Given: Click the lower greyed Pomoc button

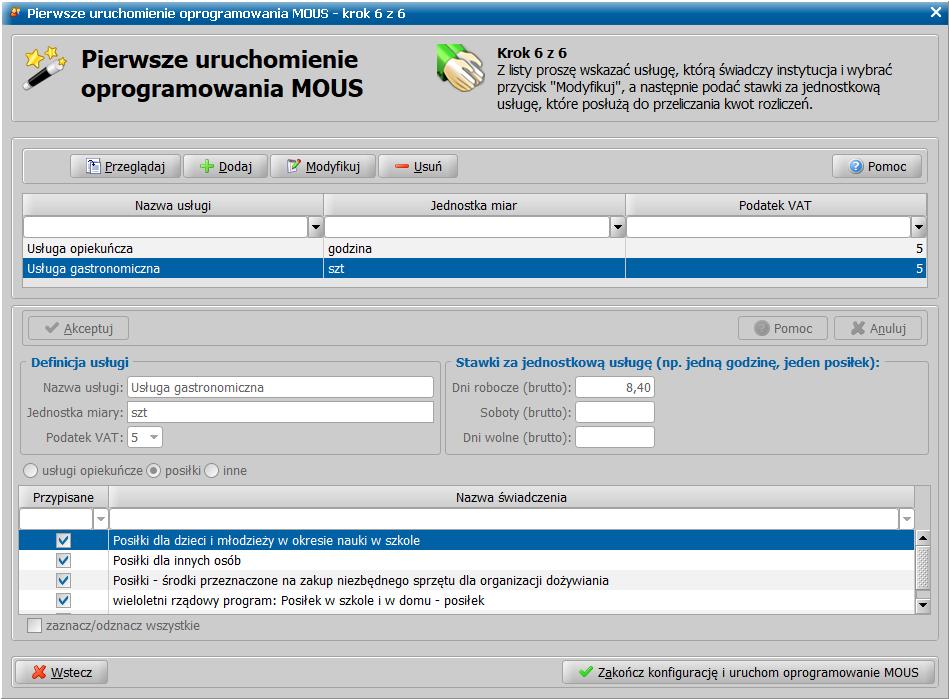Looking at the screenshot, I should (x=783, y=329).
